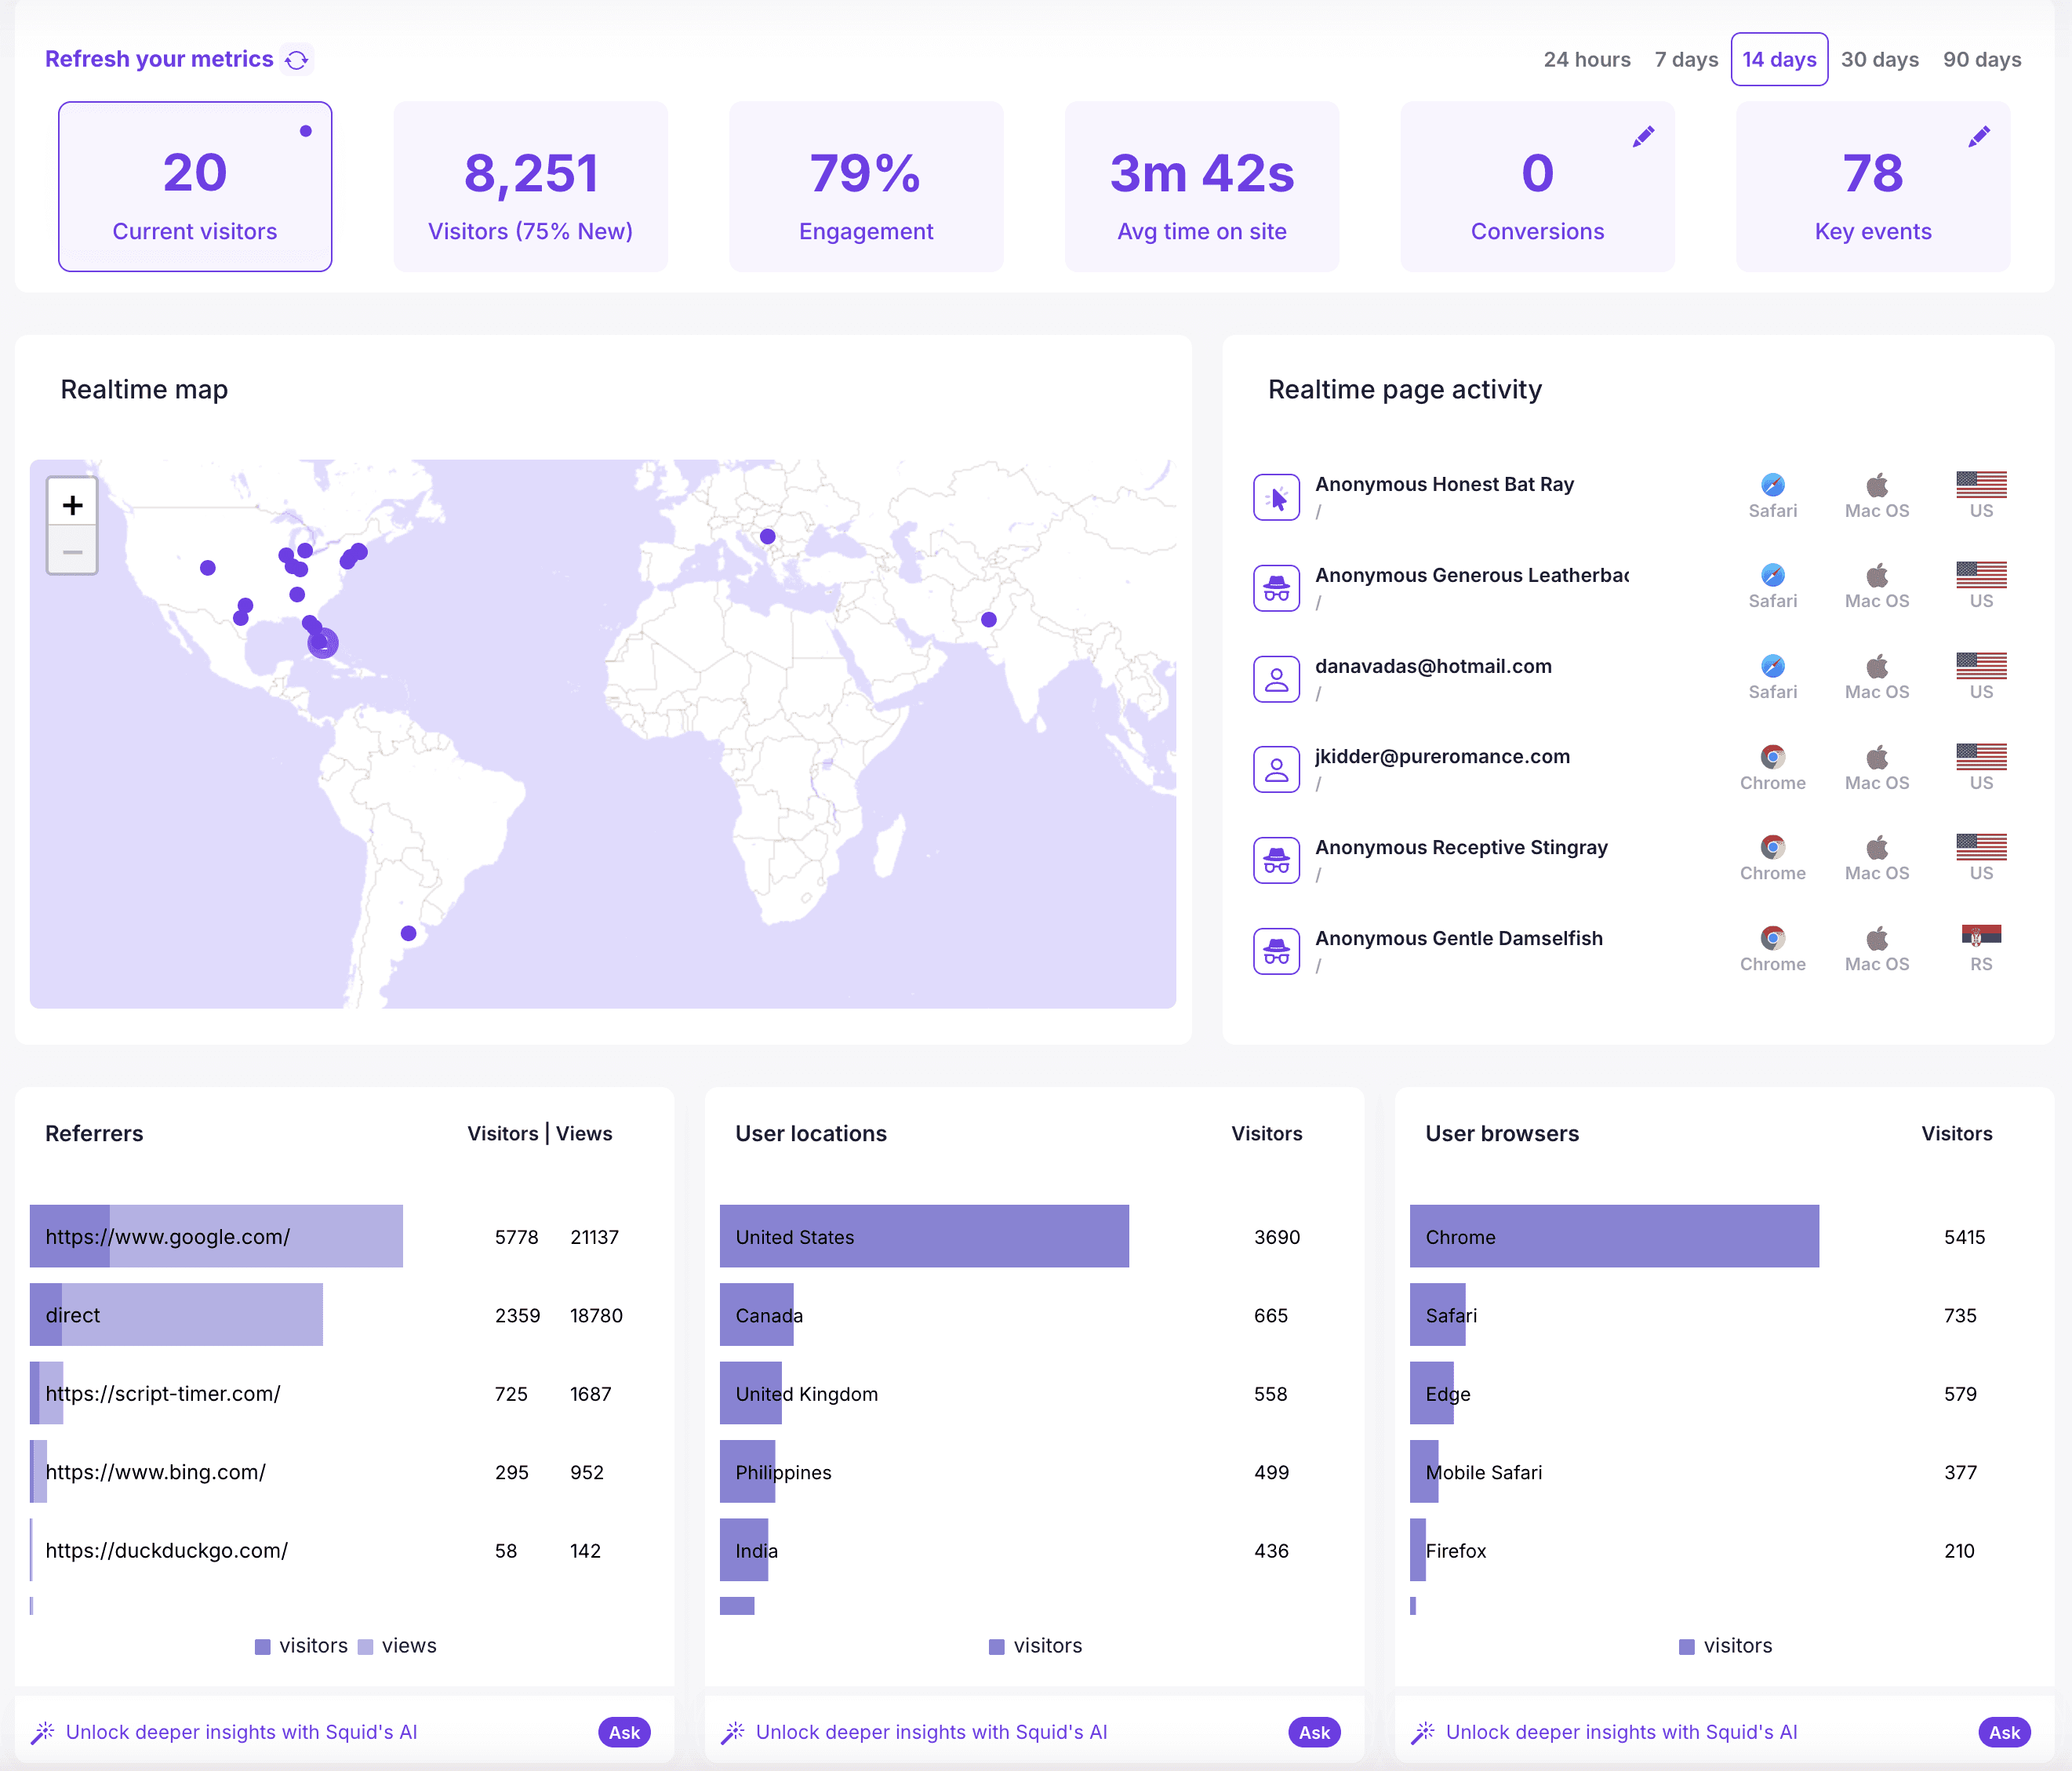Viewport: 2072px width, 1771px height.
Task: Click Ask button under User locations panel
Action: pyautogui.click(x=1314, y=1732)
